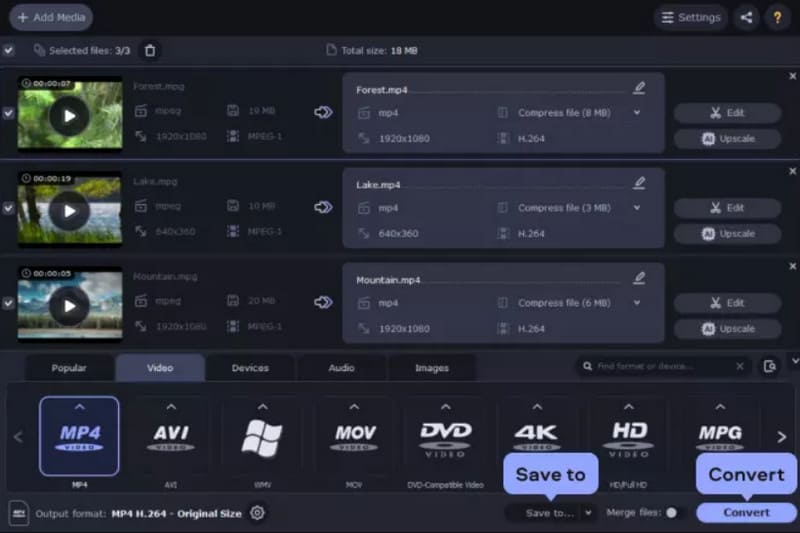The image size is (800, 533).
Task: Click pencil icon to rename Forest.mp4
Action: click(x=639, y=88)
